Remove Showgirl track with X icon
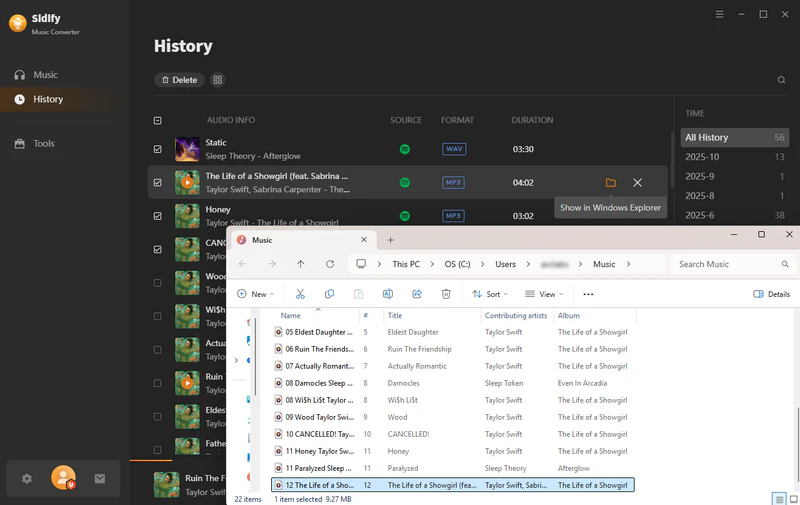Screen dimensions: 800x505 coord(637,183)
